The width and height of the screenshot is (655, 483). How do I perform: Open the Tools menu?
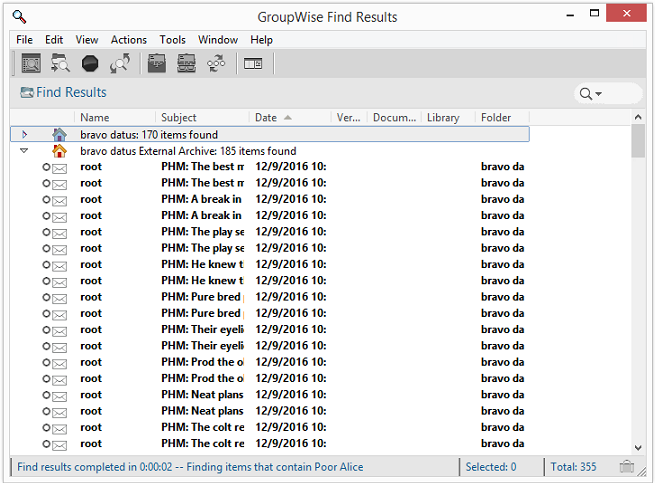(172, 40)
